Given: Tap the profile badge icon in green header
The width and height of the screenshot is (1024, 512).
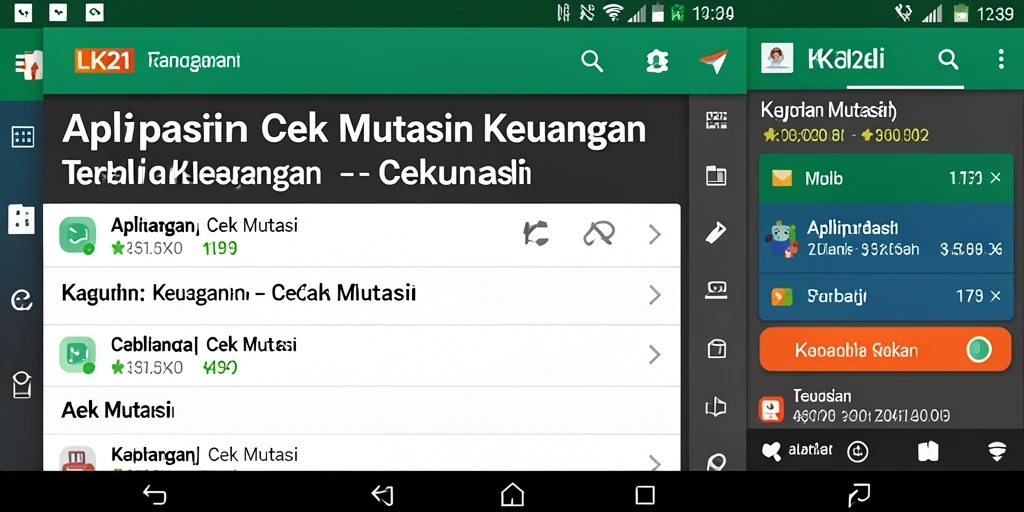Looking at the screenshot, I should tap(656, 61).
